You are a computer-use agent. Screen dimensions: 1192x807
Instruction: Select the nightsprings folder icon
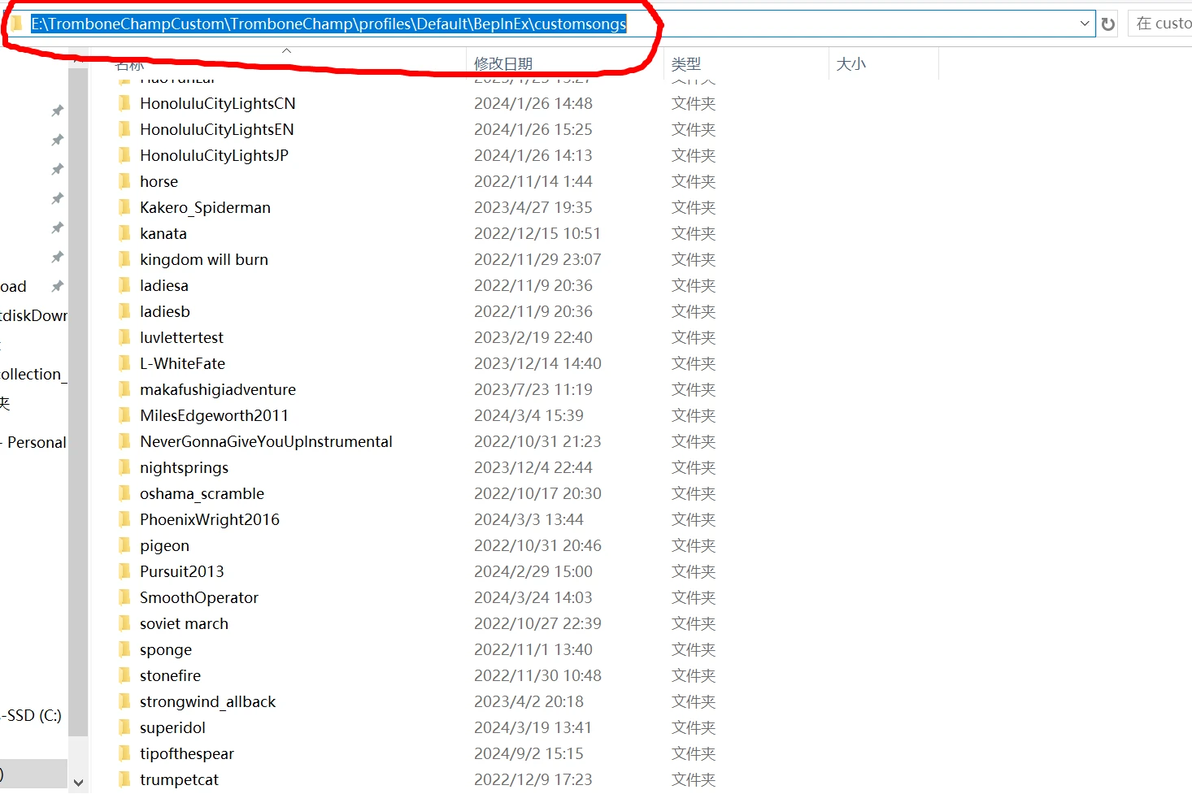[x=125, y=467]
